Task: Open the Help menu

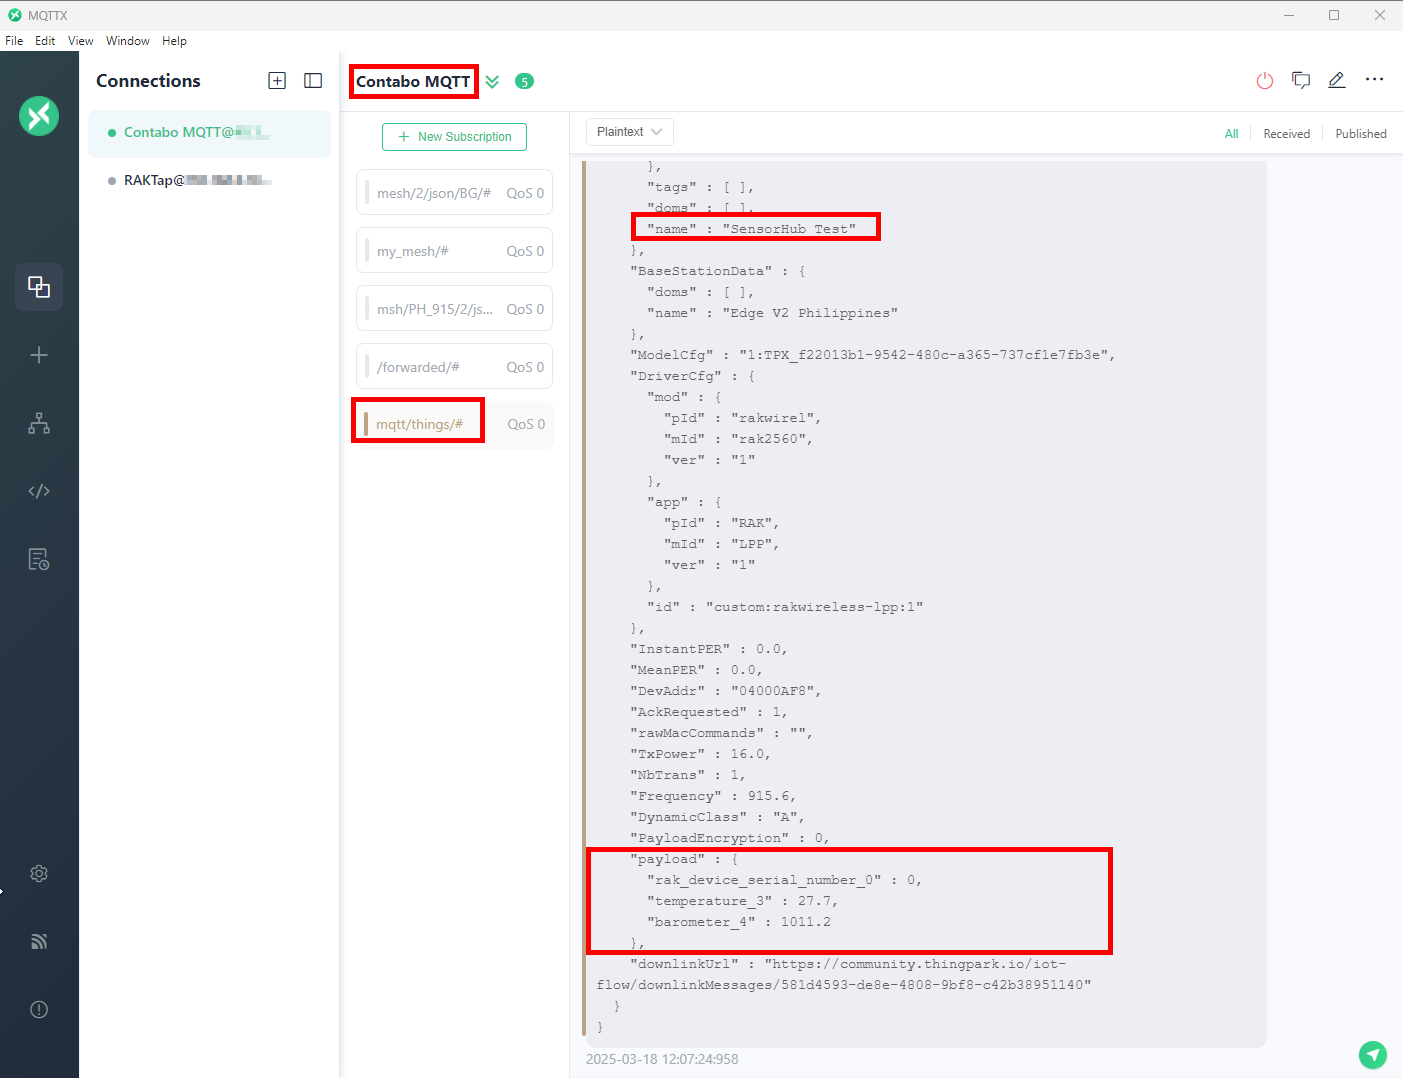Action: [x=174, y=41]
